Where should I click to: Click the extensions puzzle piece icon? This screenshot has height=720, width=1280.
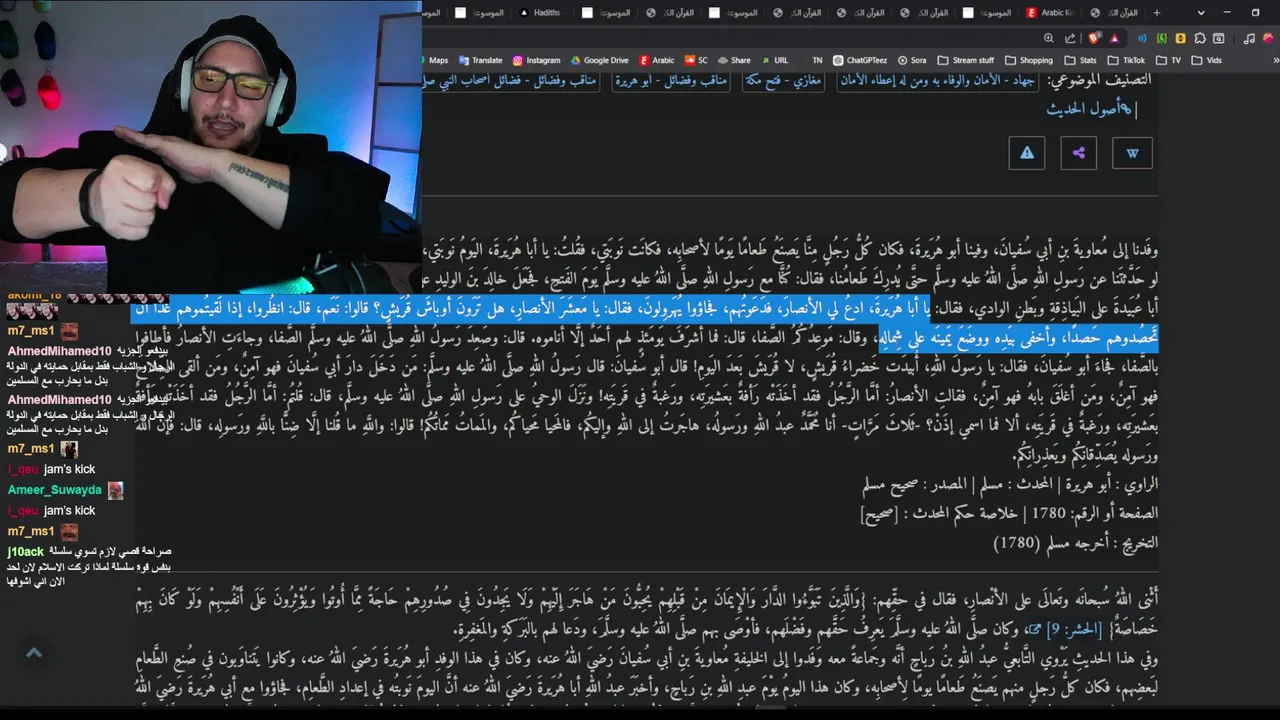coord(1200,38)
